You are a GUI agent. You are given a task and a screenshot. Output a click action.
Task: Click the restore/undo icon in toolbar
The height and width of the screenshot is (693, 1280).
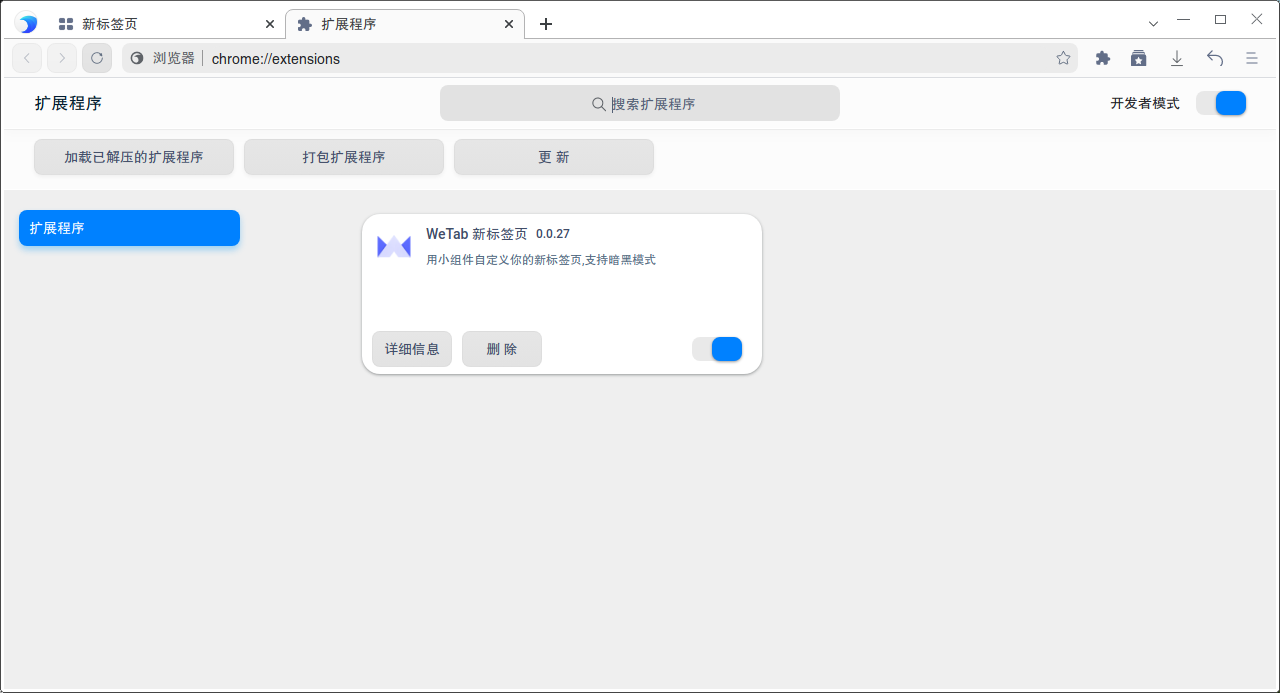pyautogui.click(x=1214, y=58)
